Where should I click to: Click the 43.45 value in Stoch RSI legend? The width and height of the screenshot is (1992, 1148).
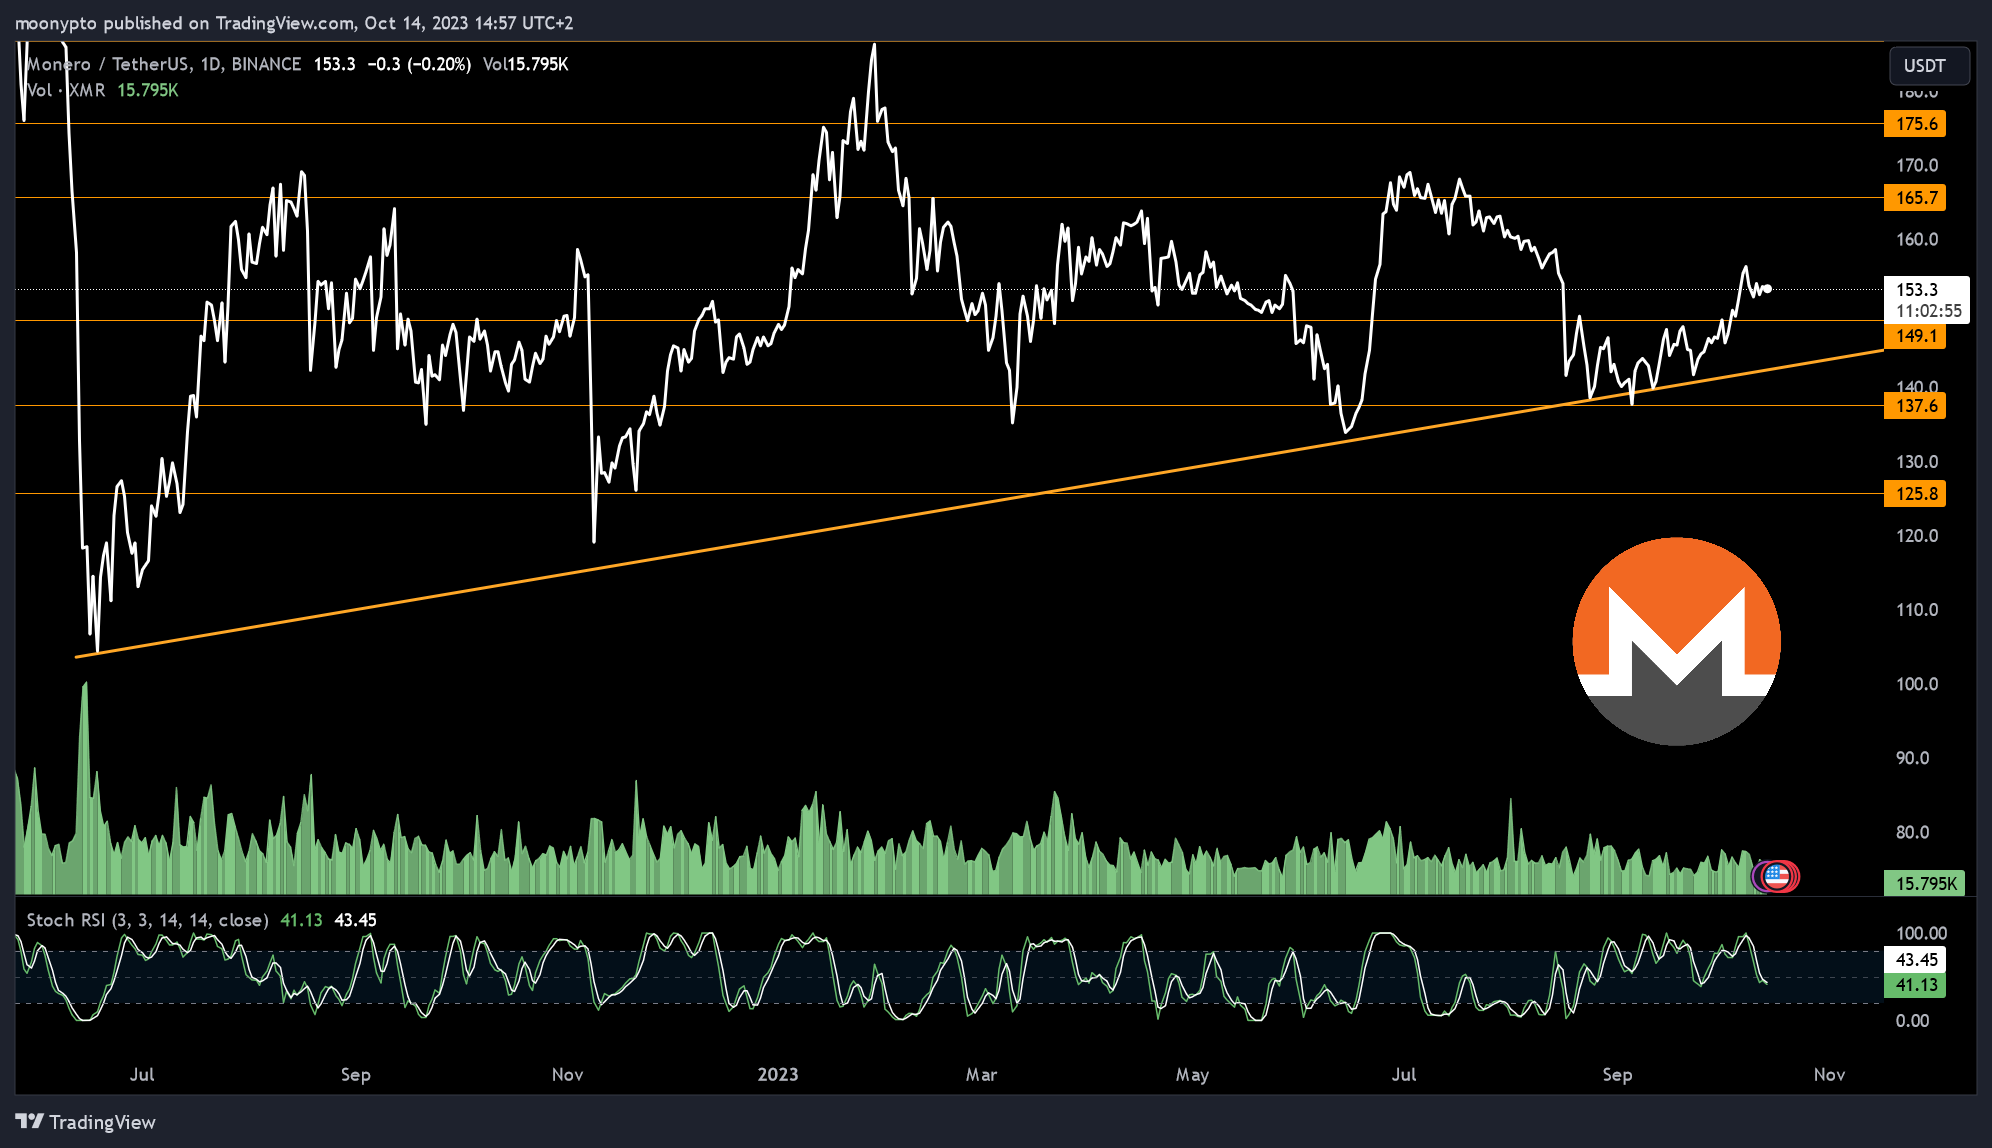(x=355, y=920)
